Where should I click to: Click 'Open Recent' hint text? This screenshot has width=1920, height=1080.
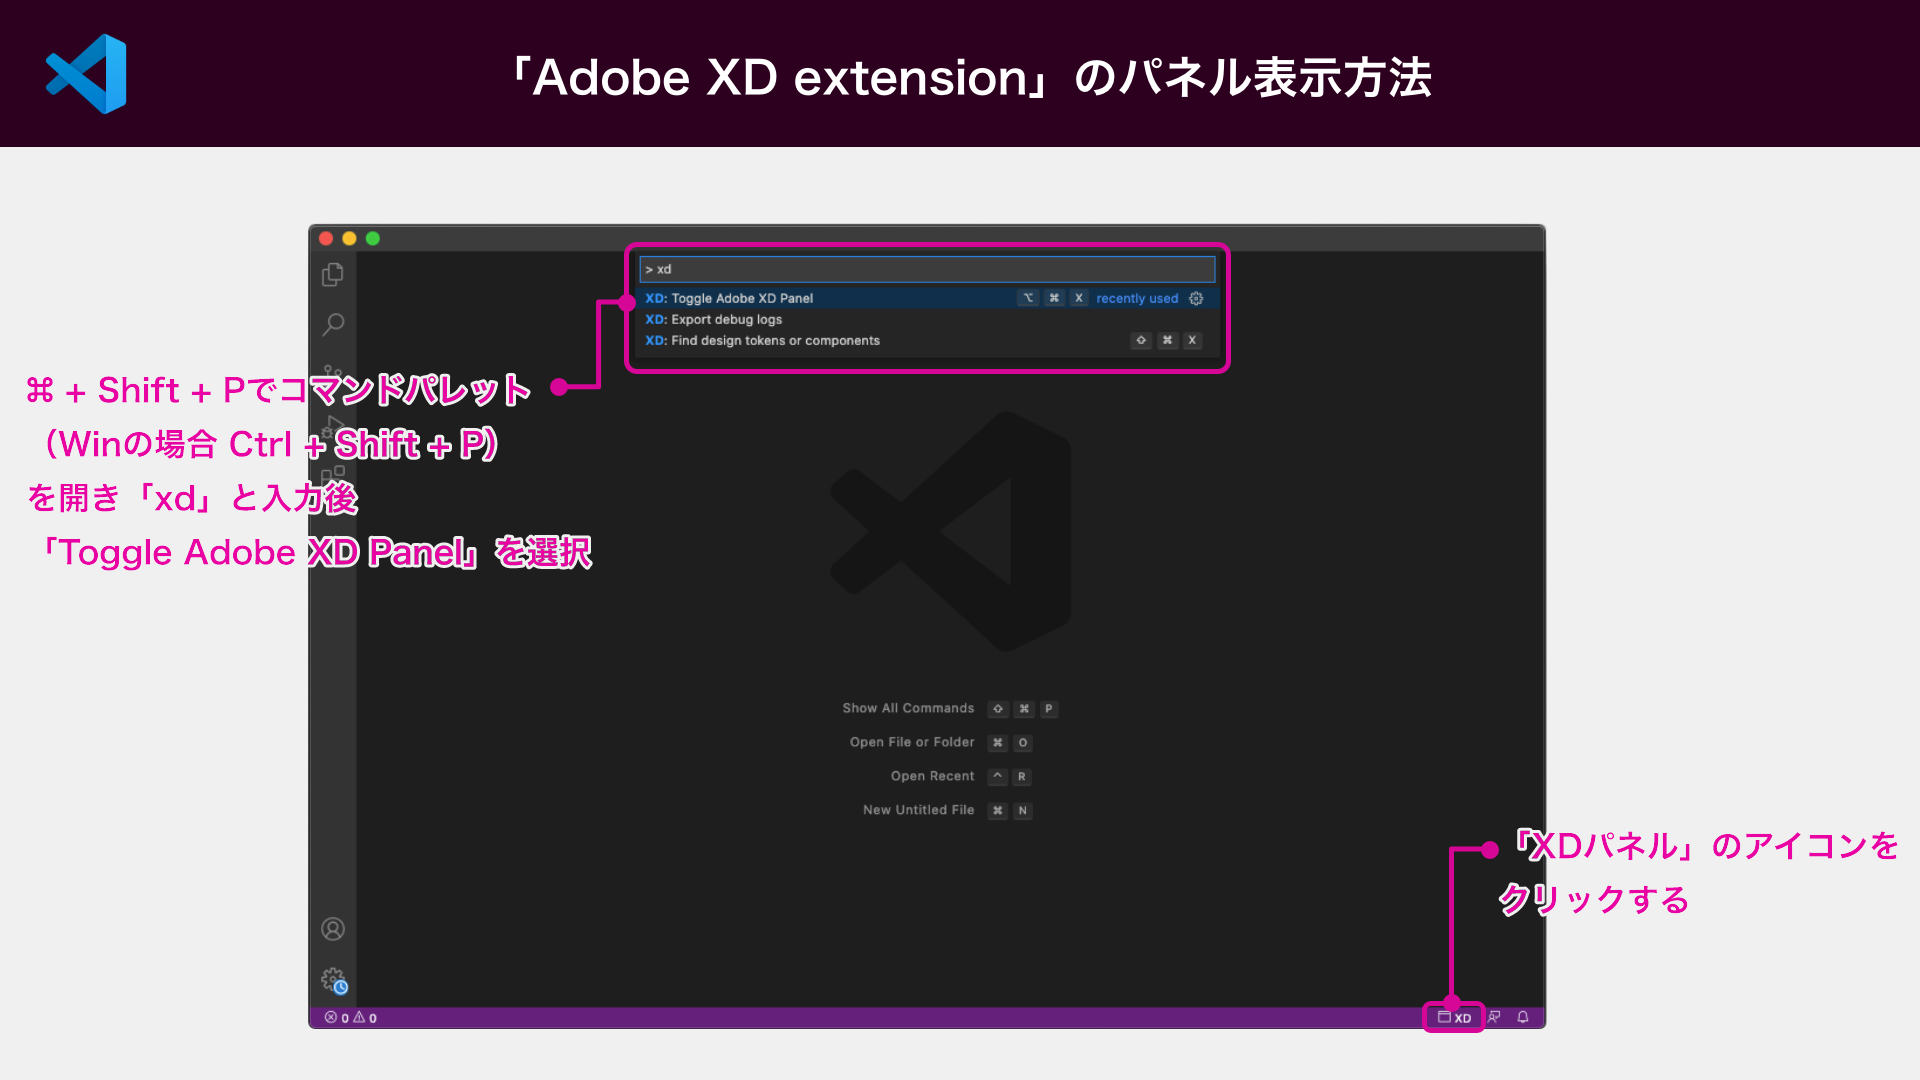(932, 776)
